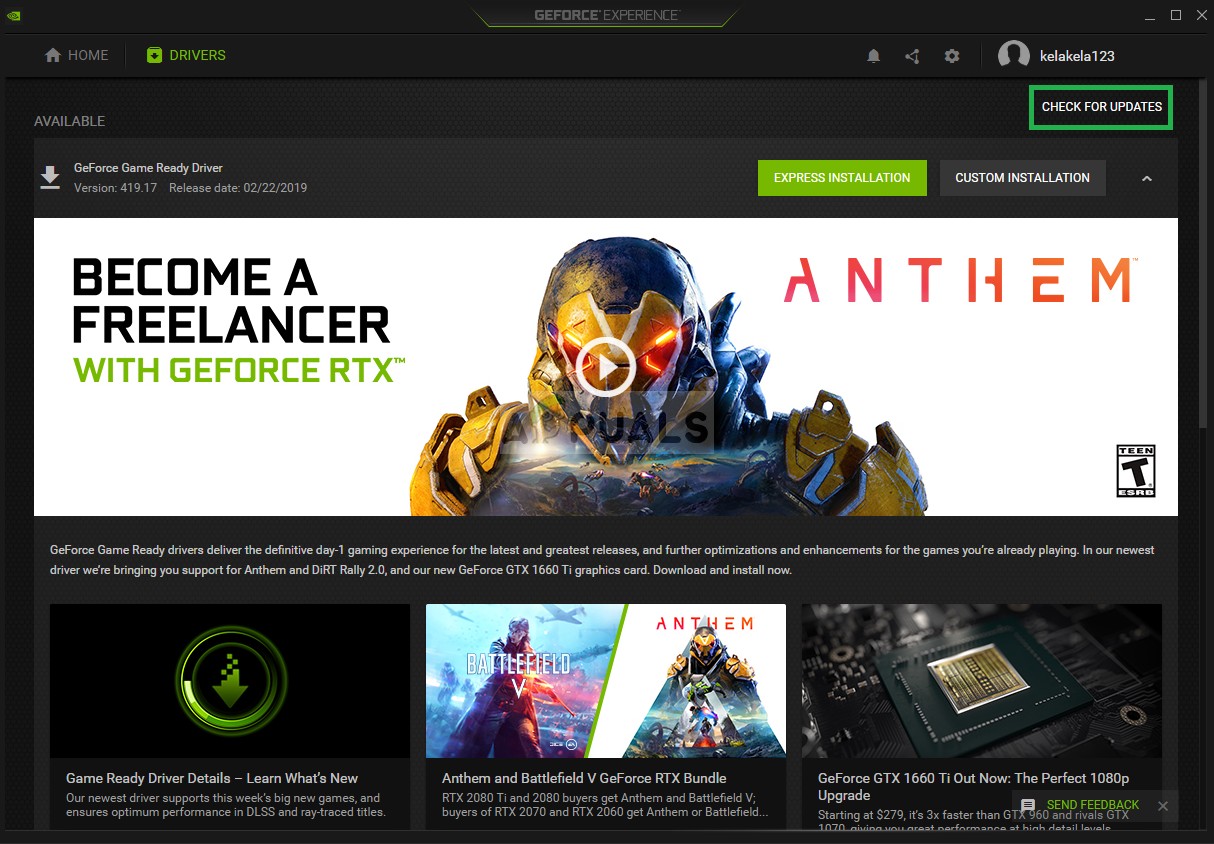
Task: Open the notifications bell icon
Action: tap(873, 56)
